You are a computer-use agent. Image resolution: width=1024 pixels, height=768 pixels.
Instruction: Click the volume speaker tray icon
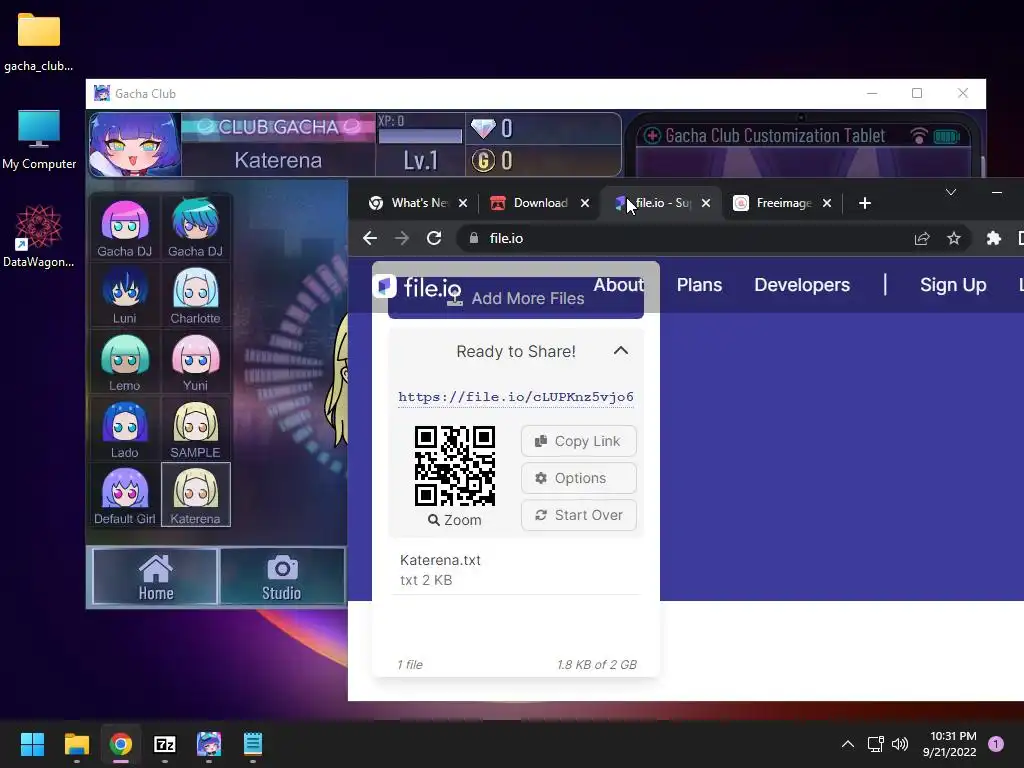coord(900,744)
